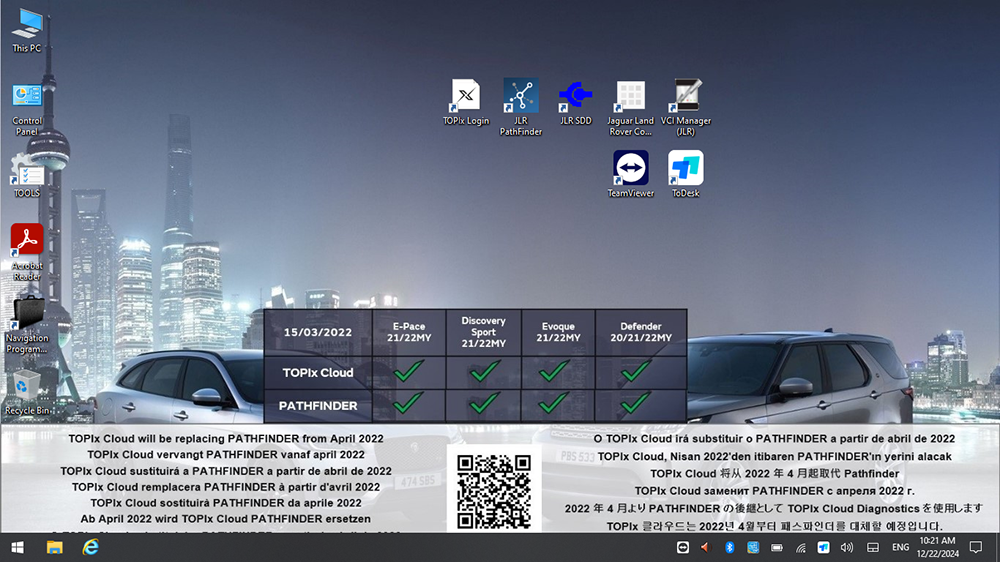The width and height of the screenshot is (1000, 562).
Task: Open the Action Center notifications
Action: (976, 547)
